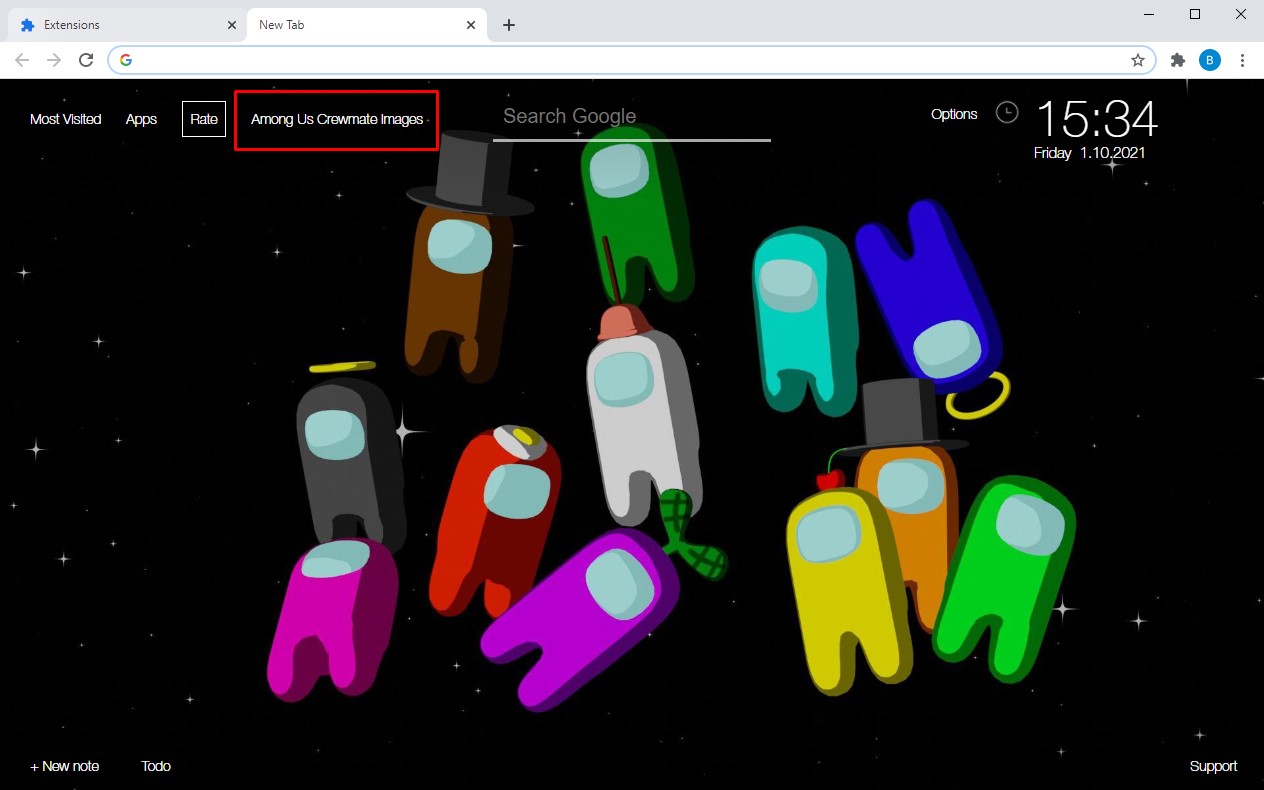Screen dimensions: 1264x790
Task: Focus the browser address bar
Action: pyautogui.click(x=631, y=60)
